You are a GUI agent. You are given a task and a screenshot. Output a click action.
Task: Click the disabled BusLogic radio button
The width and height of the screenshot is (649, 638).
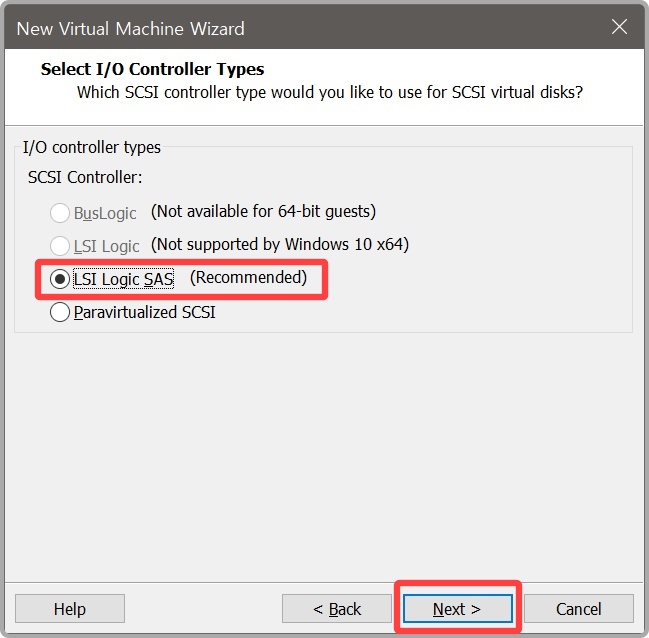(60, 213)
